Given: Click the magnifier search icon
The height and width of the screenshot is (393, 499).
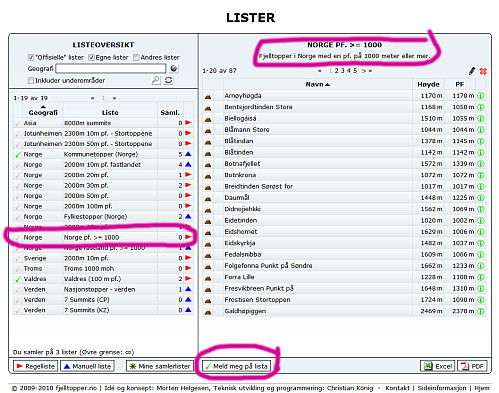Looking at the screenshot, I should click(155, 80).
